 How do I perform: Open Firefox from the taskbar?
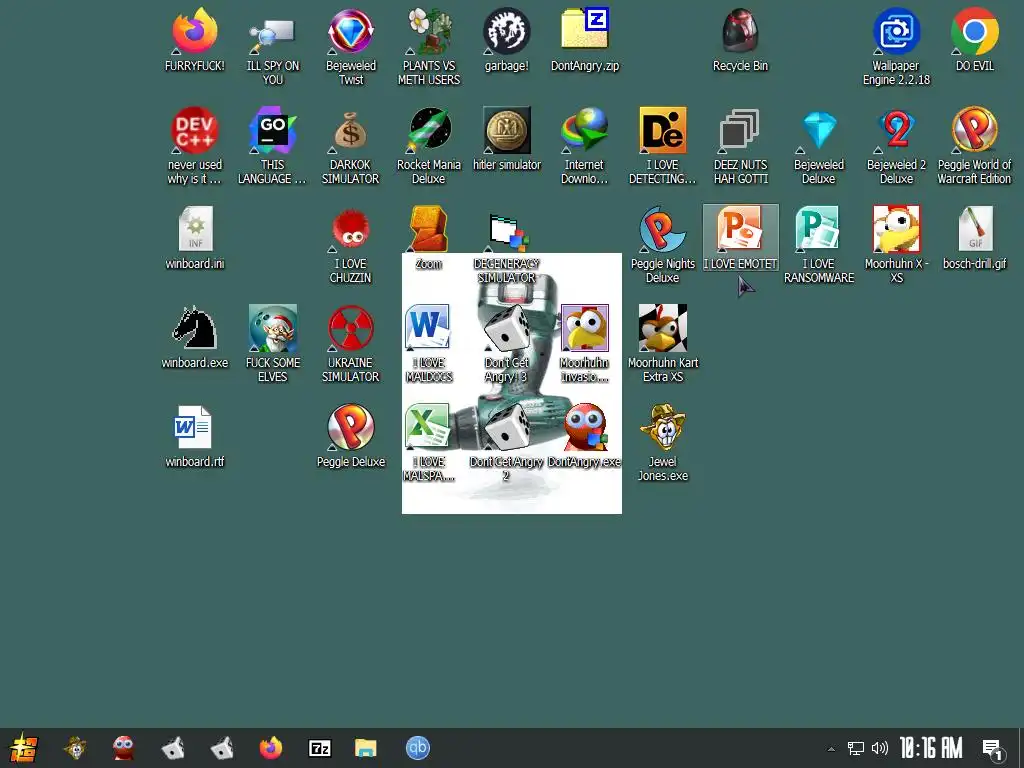pos(270,748)
